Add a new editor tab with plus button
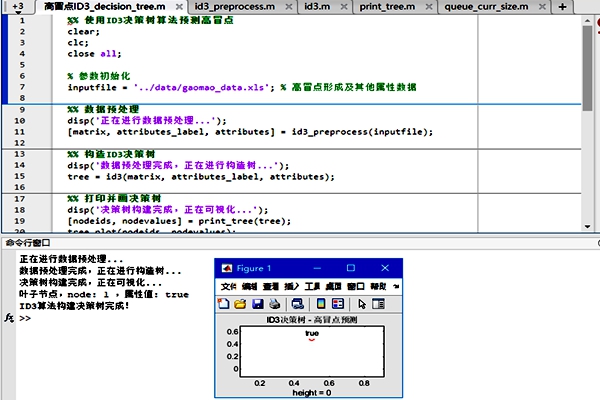The height and width of the screenshot is (400, 600). pyautogui.click(x=562, y=6)
